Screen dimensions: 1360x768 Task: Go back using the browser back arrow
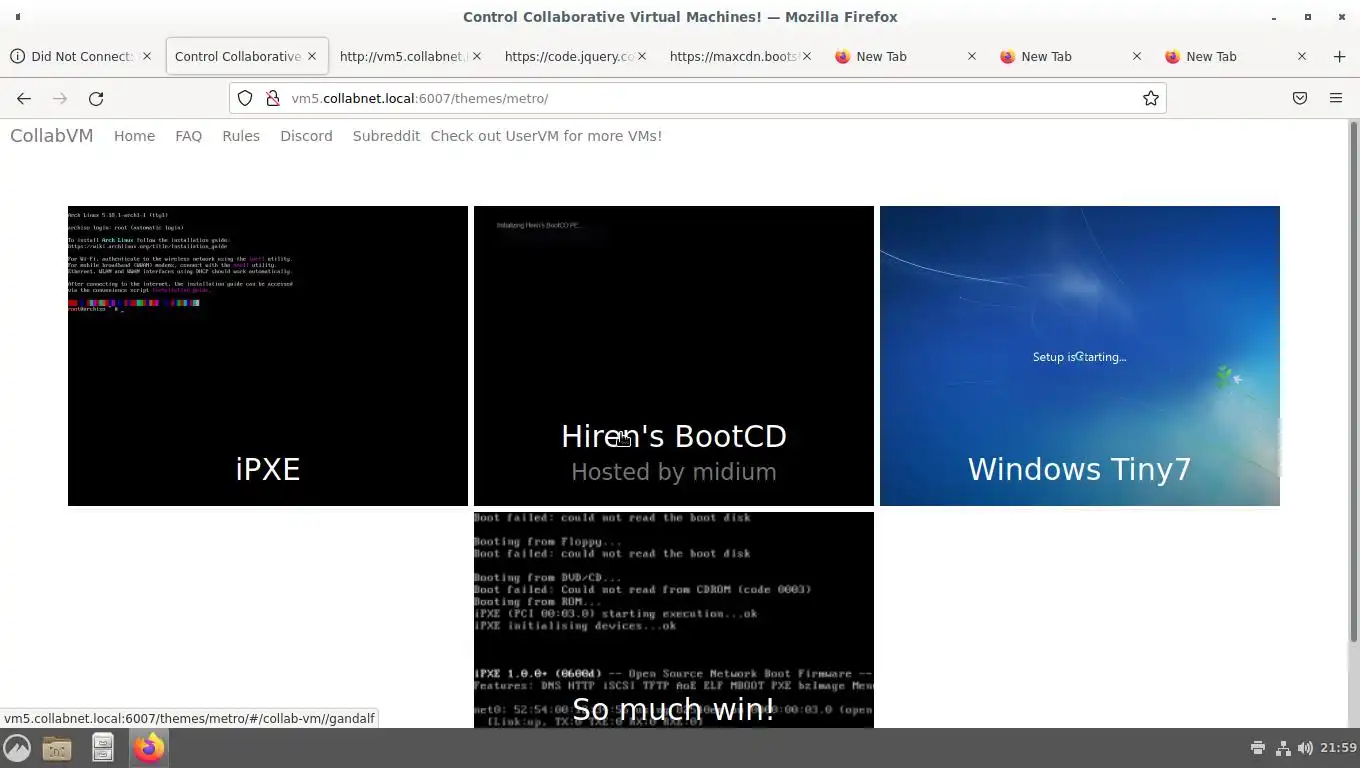click(x=24, y=98)
